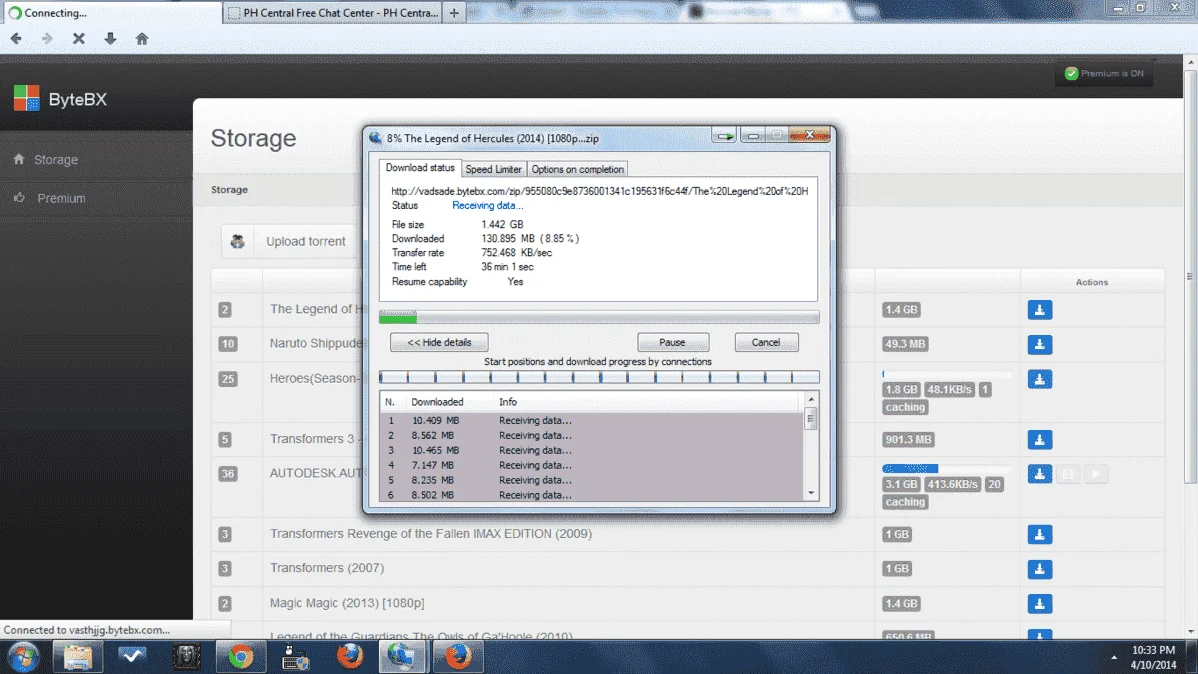The height and width of the screenshot is (674, 1198).
Task: Open Chrome from the taskbar
Action: click(x=241, y=656)
